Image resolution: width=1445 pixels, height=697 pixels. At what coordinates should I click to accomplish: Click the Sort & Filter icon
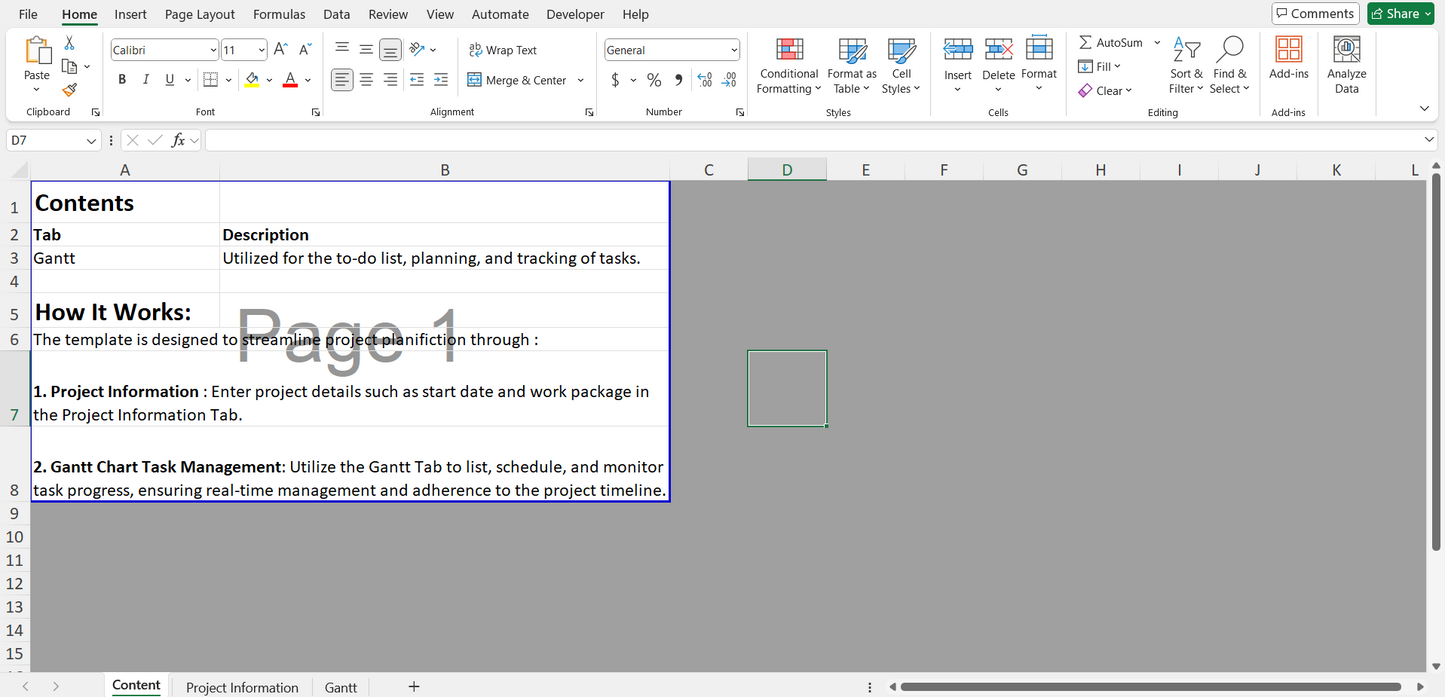[1186, 66]
